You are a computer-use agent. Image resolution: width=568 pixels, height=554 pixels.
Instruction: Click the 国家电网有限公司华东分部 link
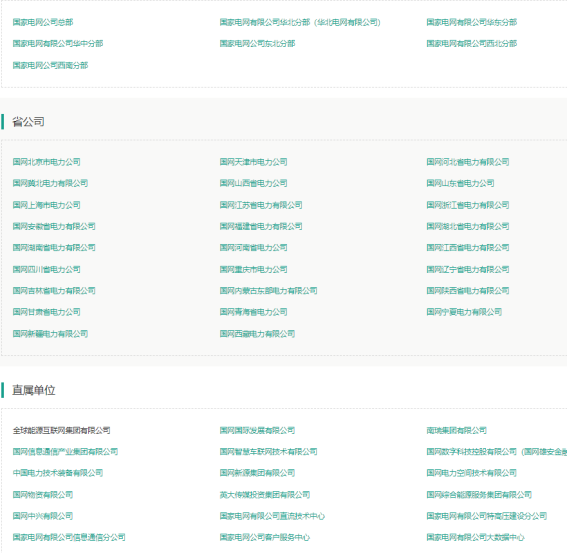pos(472,22)
